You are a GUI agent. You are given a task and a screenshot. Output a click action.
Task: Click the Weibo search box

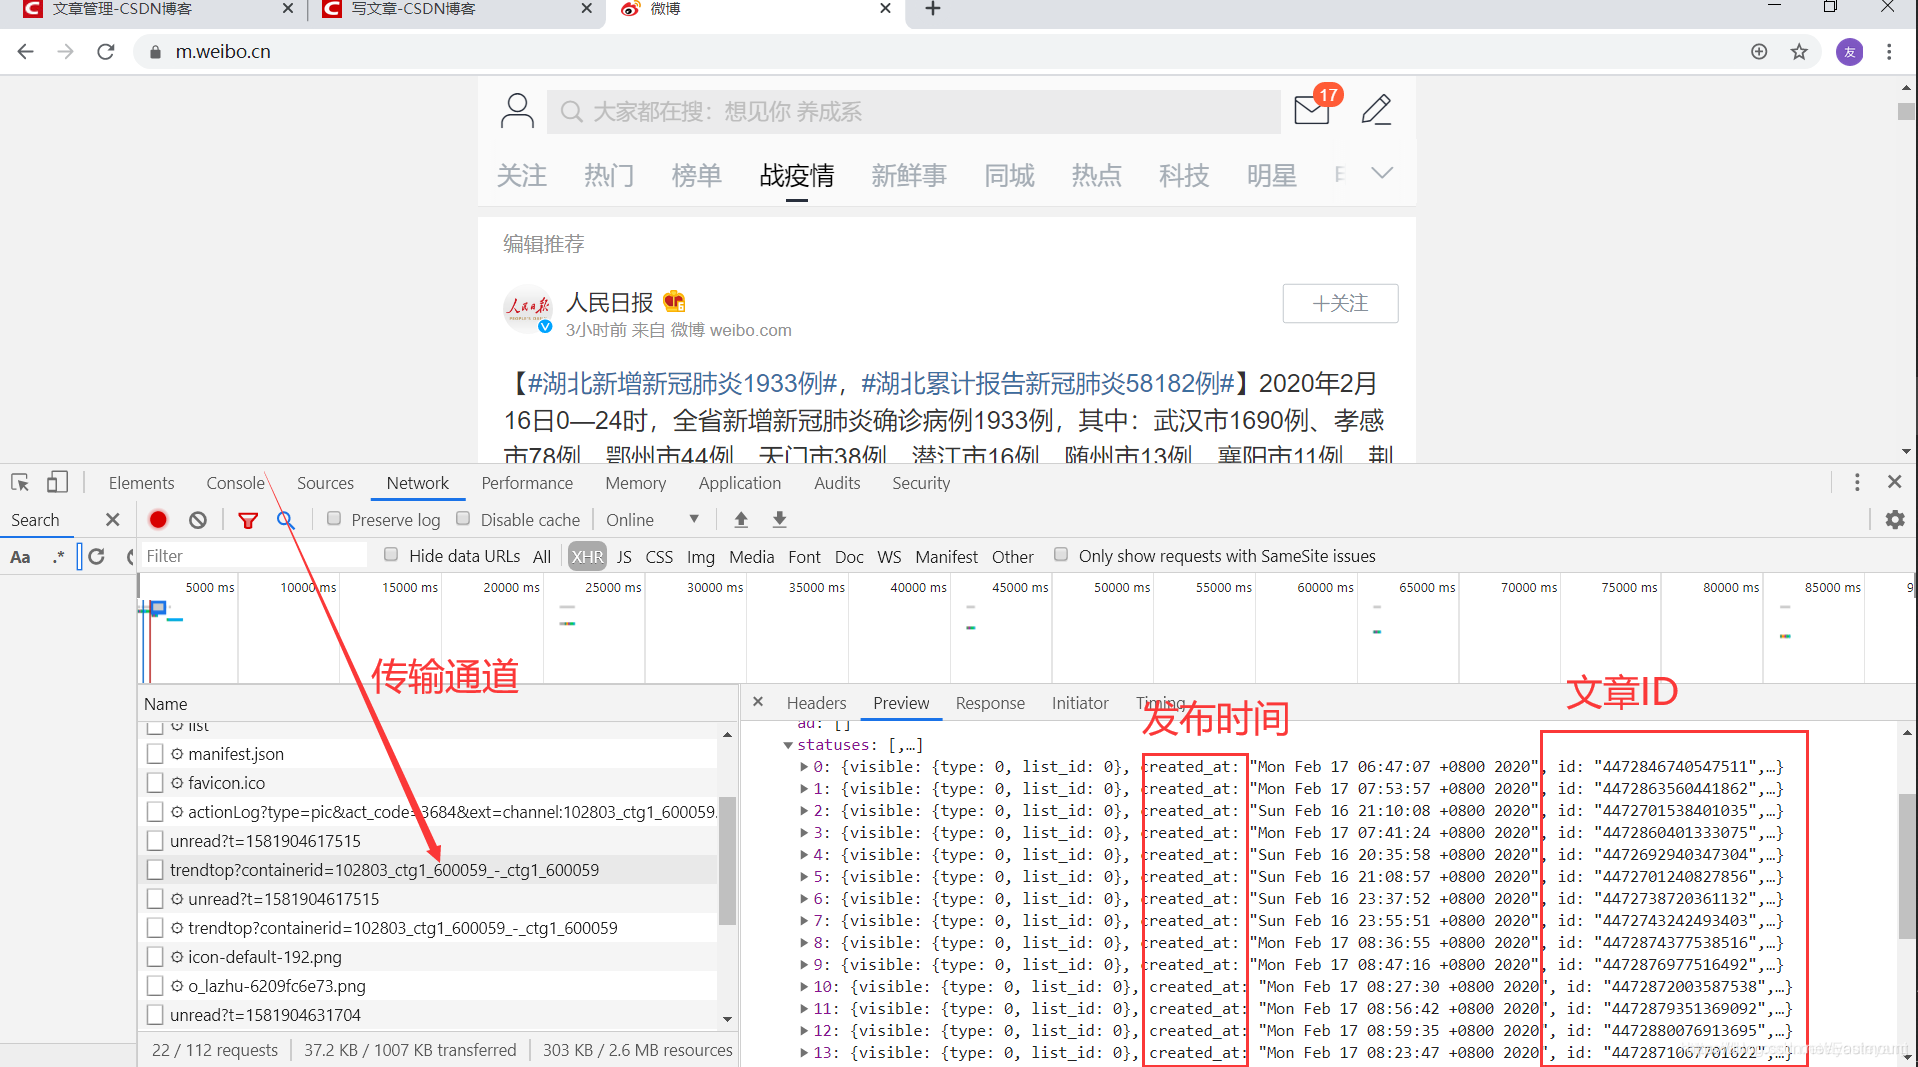(x=913, y=111)
